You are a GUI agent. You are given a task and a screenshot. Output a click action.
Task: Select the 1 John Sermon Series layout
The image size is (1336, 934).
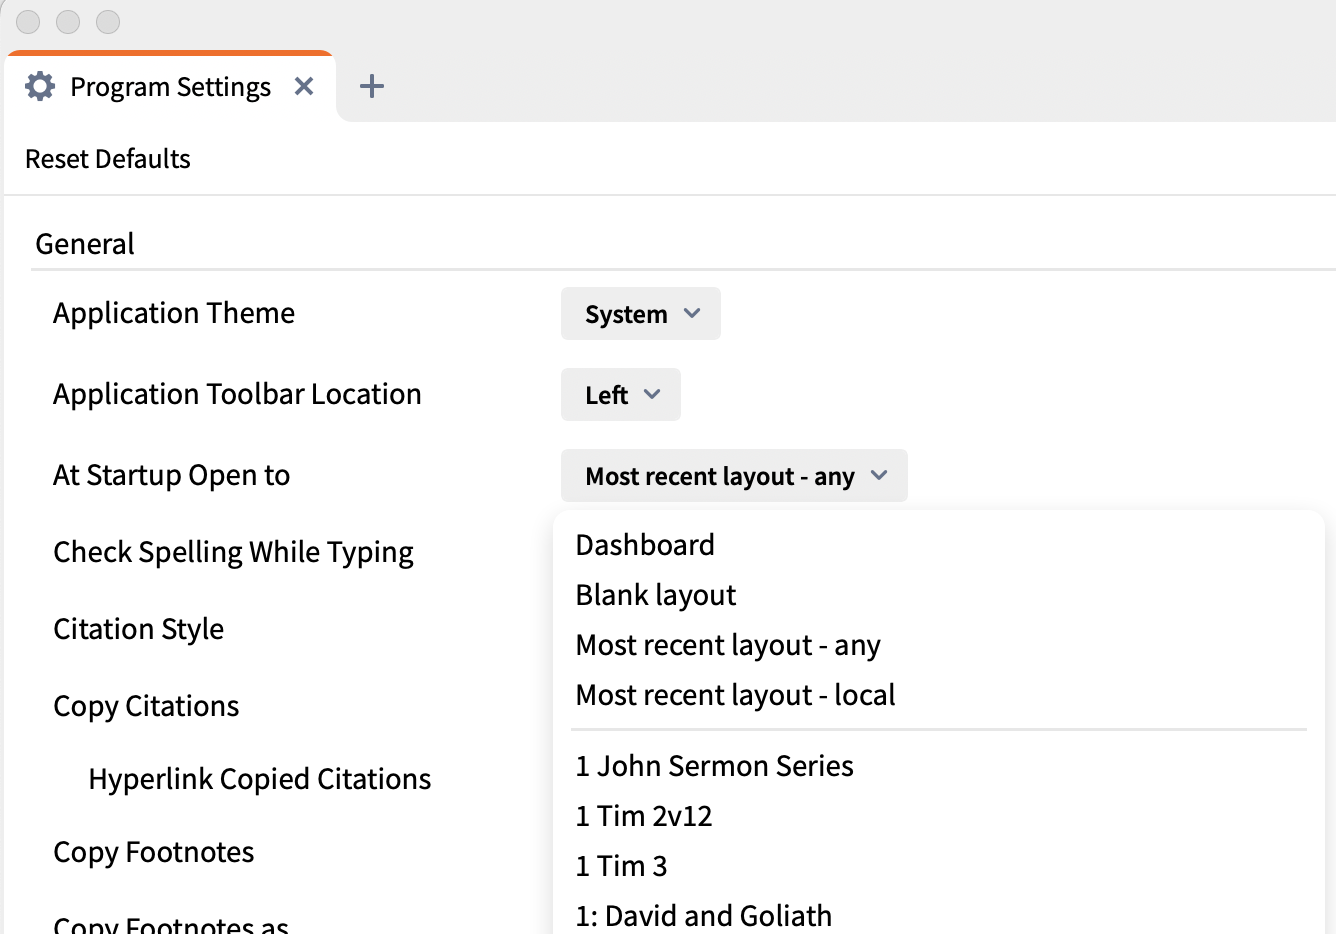click(x=714, y=766)
